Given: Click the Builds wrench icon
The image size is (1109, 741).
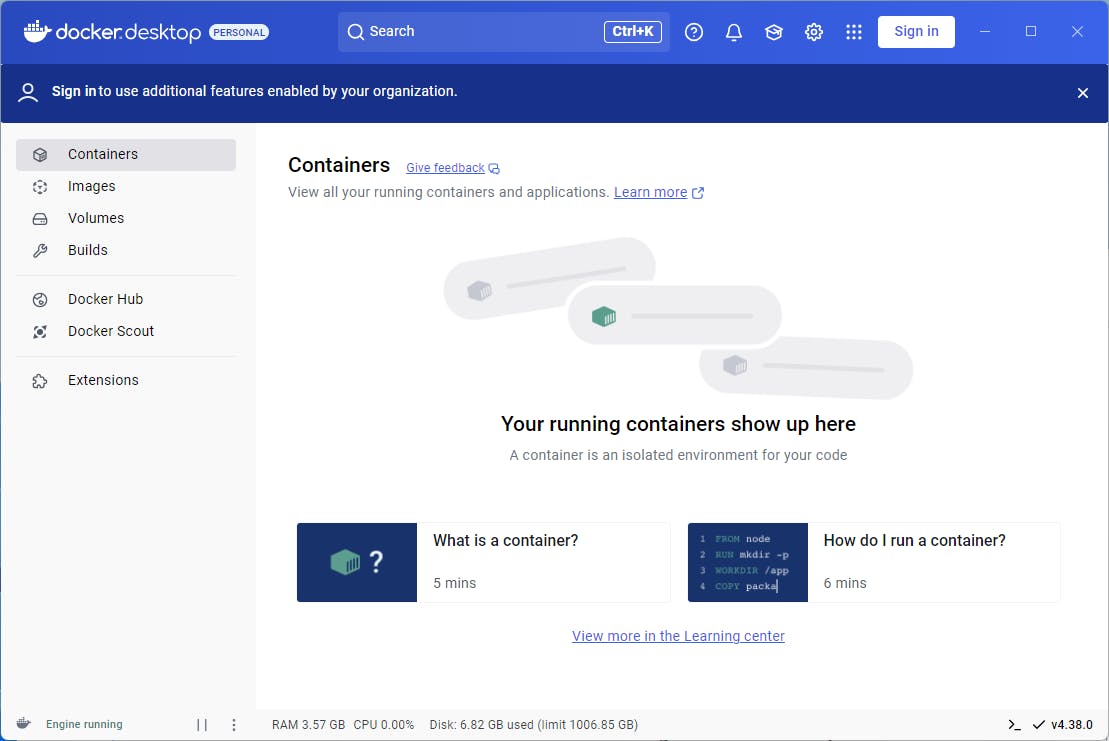Looking at the screenshot, I should point(40,250).
